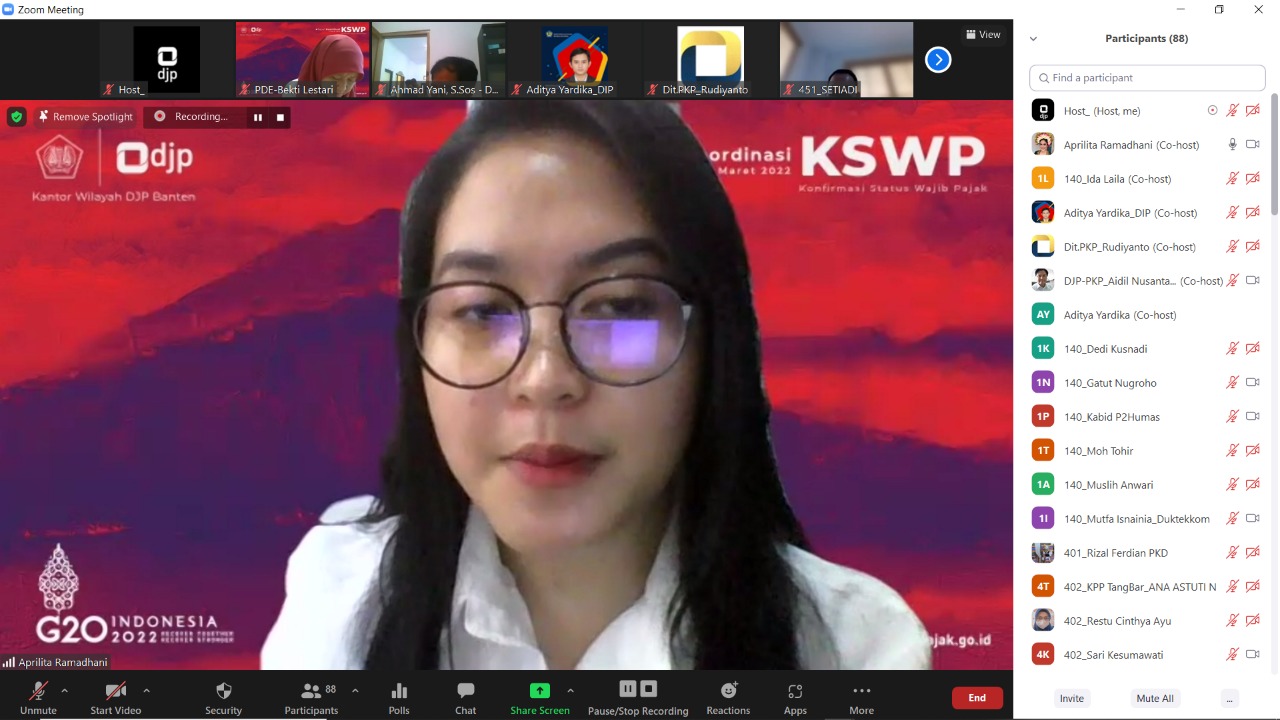
Task: Start sharing with Share Screen
Action: [x=539, y=696]
